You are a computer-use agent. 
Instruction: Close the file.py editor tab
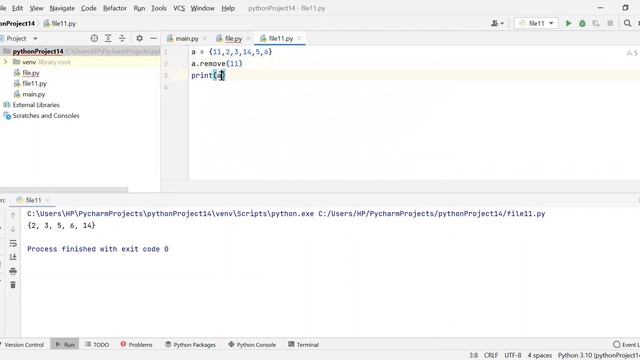tap(248, 38)
